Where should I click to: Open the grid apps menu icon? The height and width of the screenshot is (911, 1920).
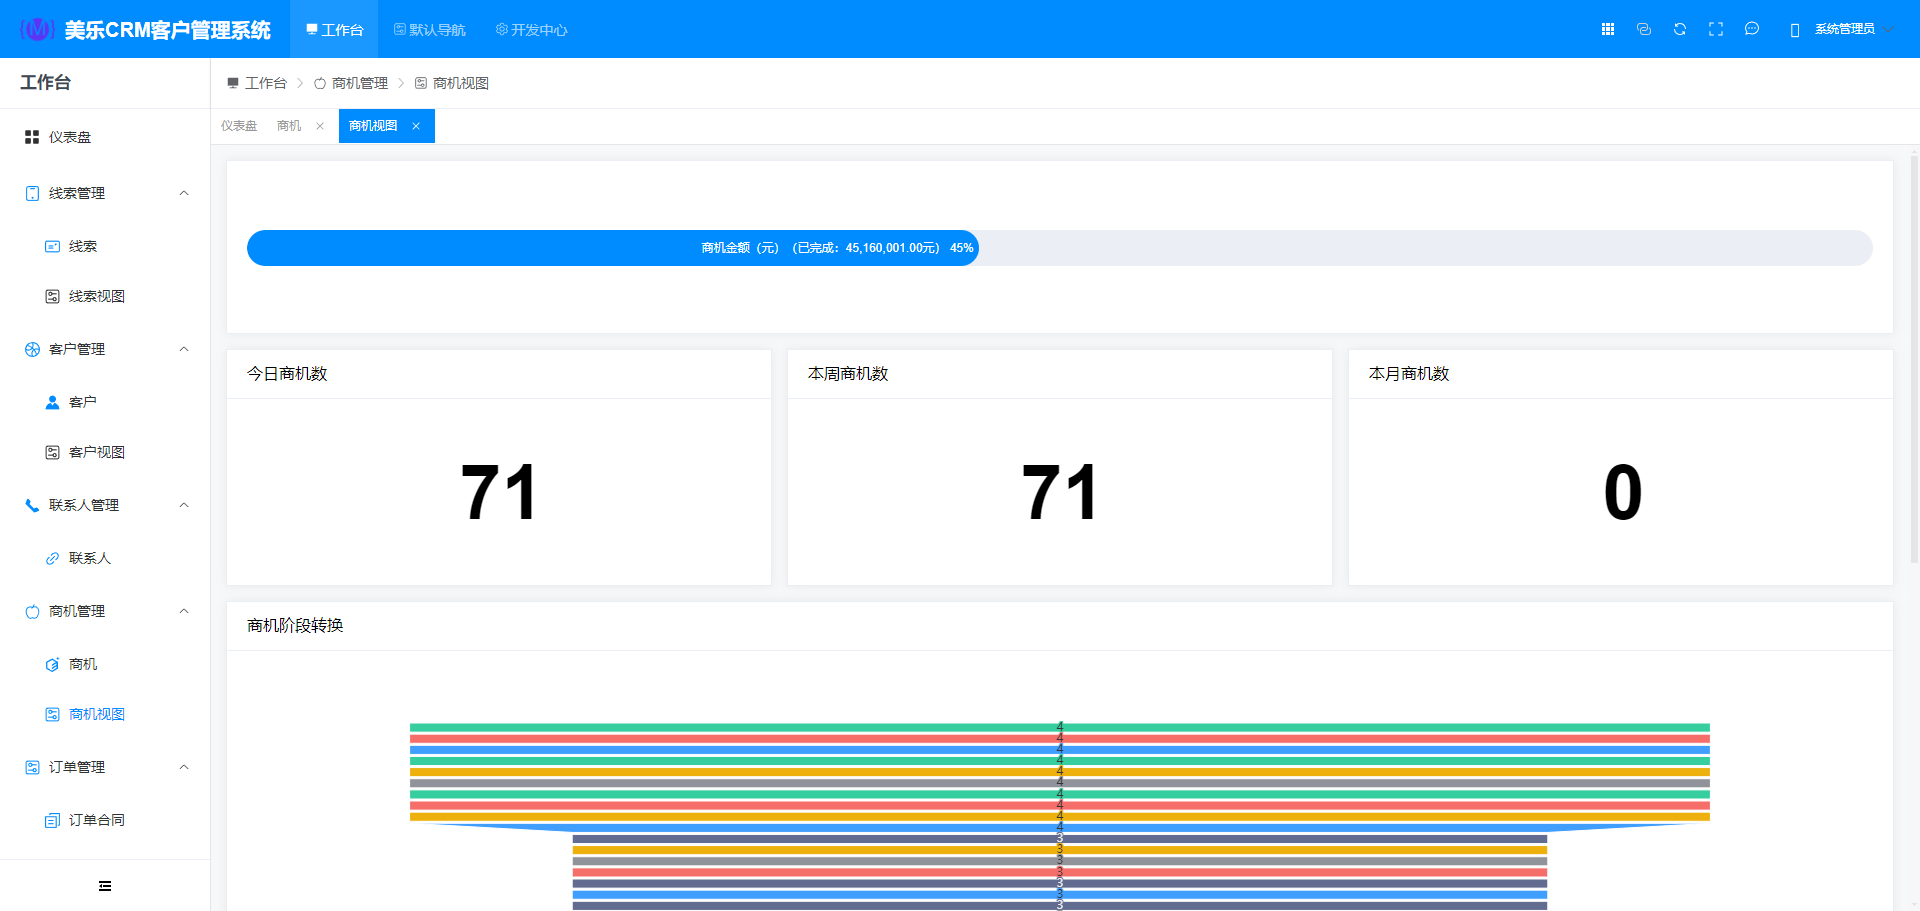1608,29
